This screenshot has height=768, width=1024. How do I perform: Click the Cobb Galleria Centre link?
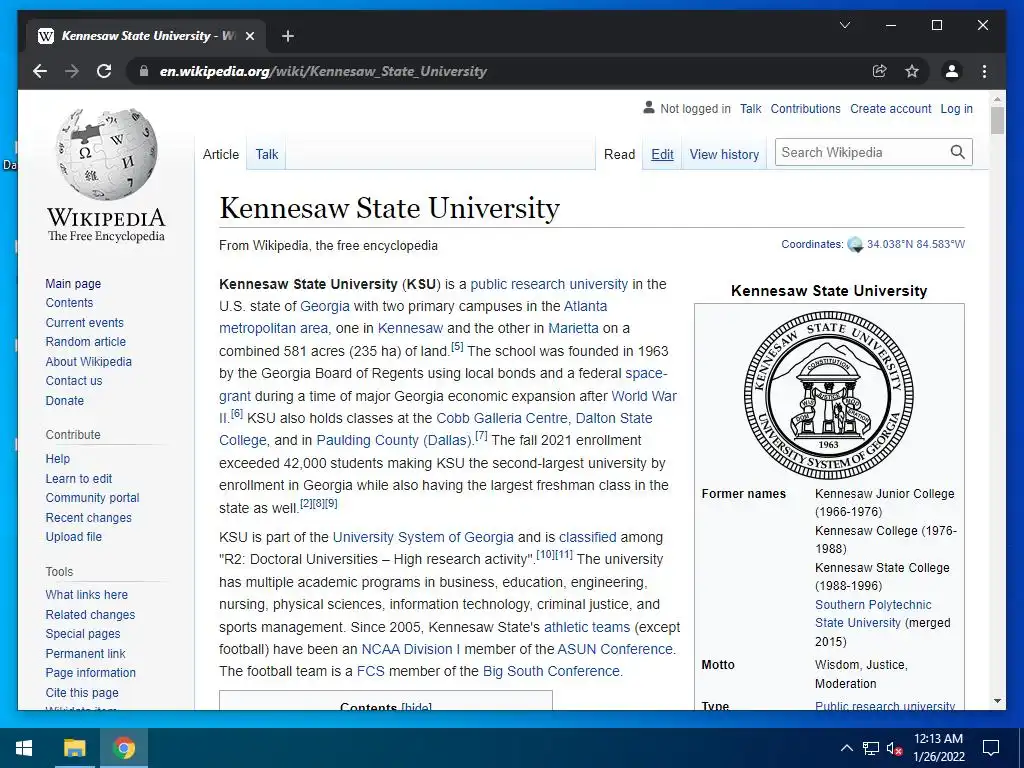502,418
